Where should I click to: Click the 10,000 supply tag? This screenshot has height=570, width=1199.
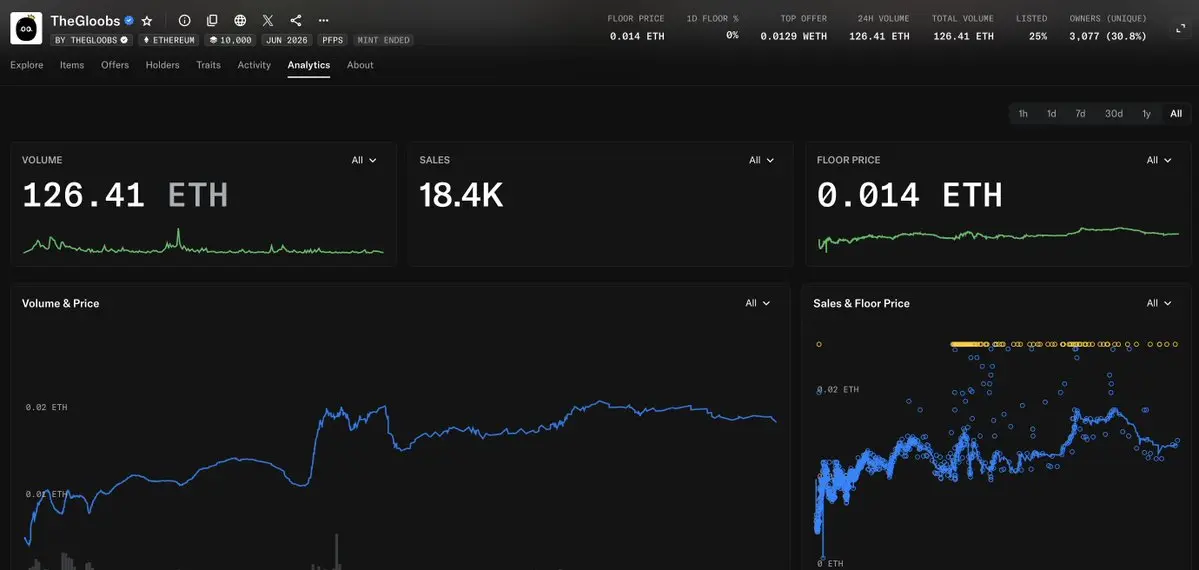pyautogui.click(x=230, y=40)
